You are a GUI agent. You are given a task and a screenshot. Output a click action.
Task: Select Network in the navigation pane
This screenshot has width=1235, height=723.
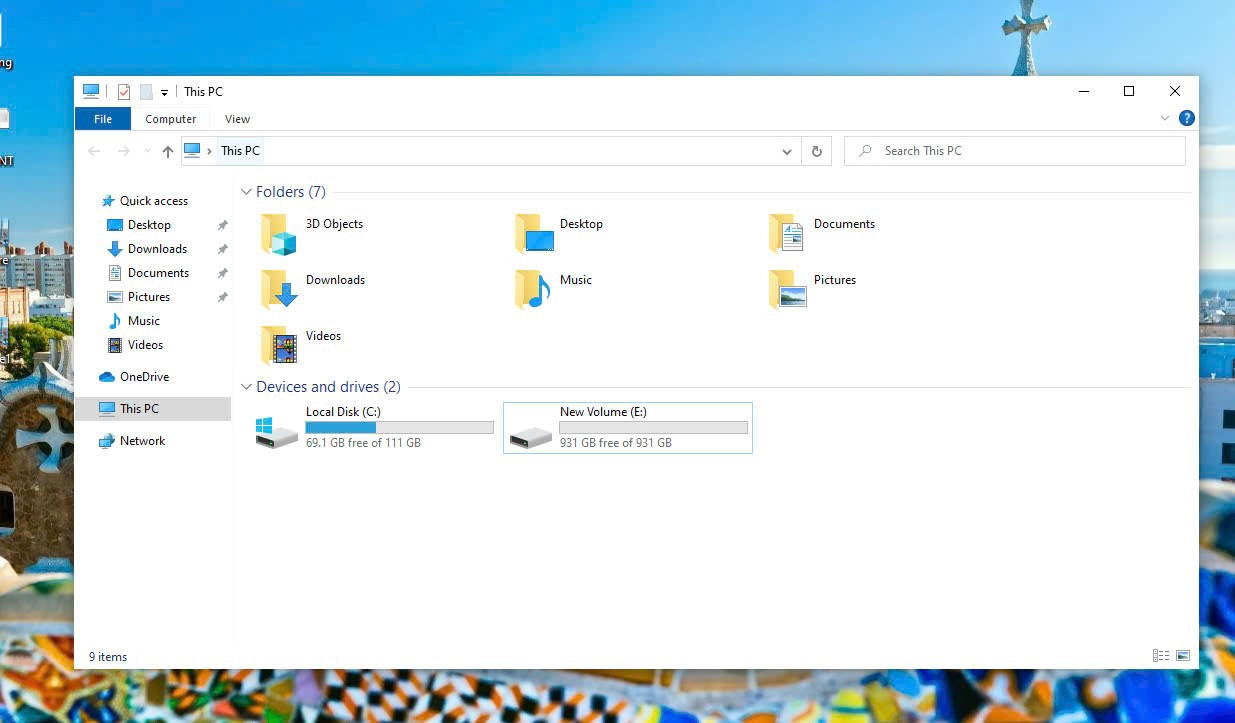pos(142,441)
